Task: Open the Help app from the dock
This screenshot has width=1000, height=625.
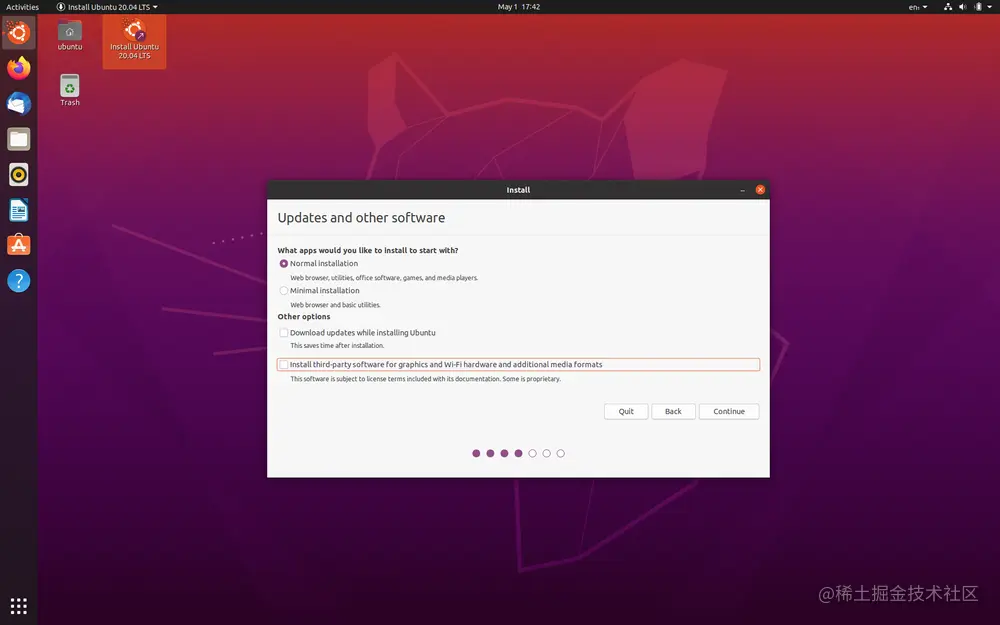Action: [x=18, y=280]
